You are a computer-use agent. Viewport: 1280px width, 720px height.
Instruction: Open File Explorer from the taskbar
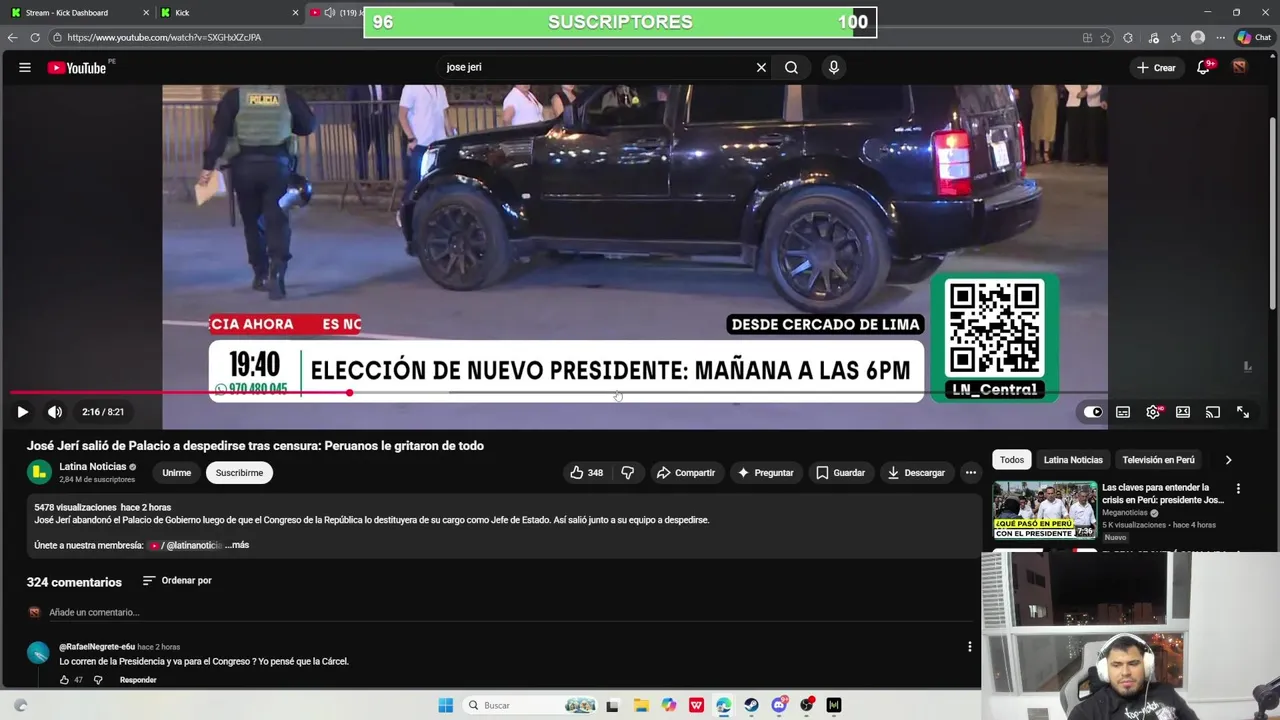(x=641, y=705)
